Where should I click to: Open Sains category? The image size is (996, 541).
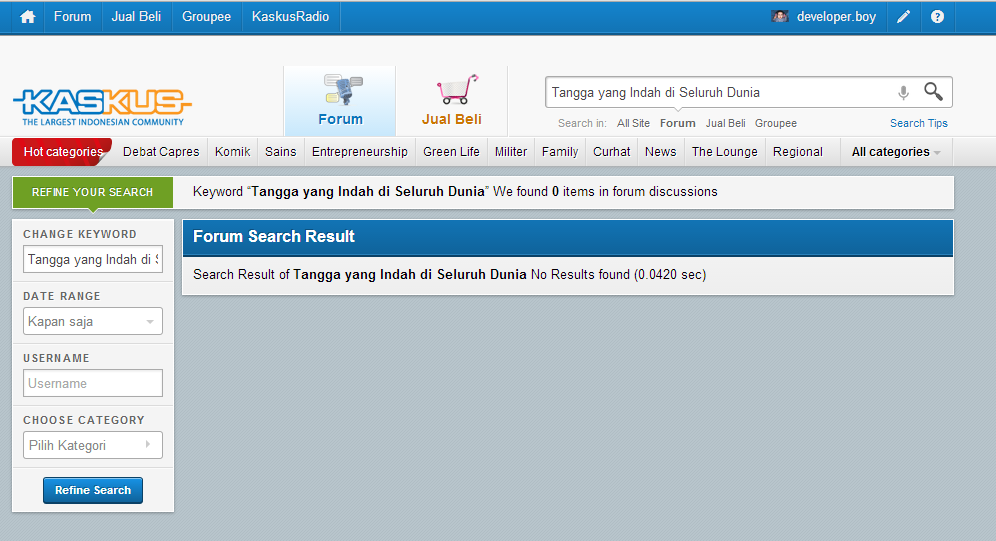pyautogui.click(x=281, y=152)
